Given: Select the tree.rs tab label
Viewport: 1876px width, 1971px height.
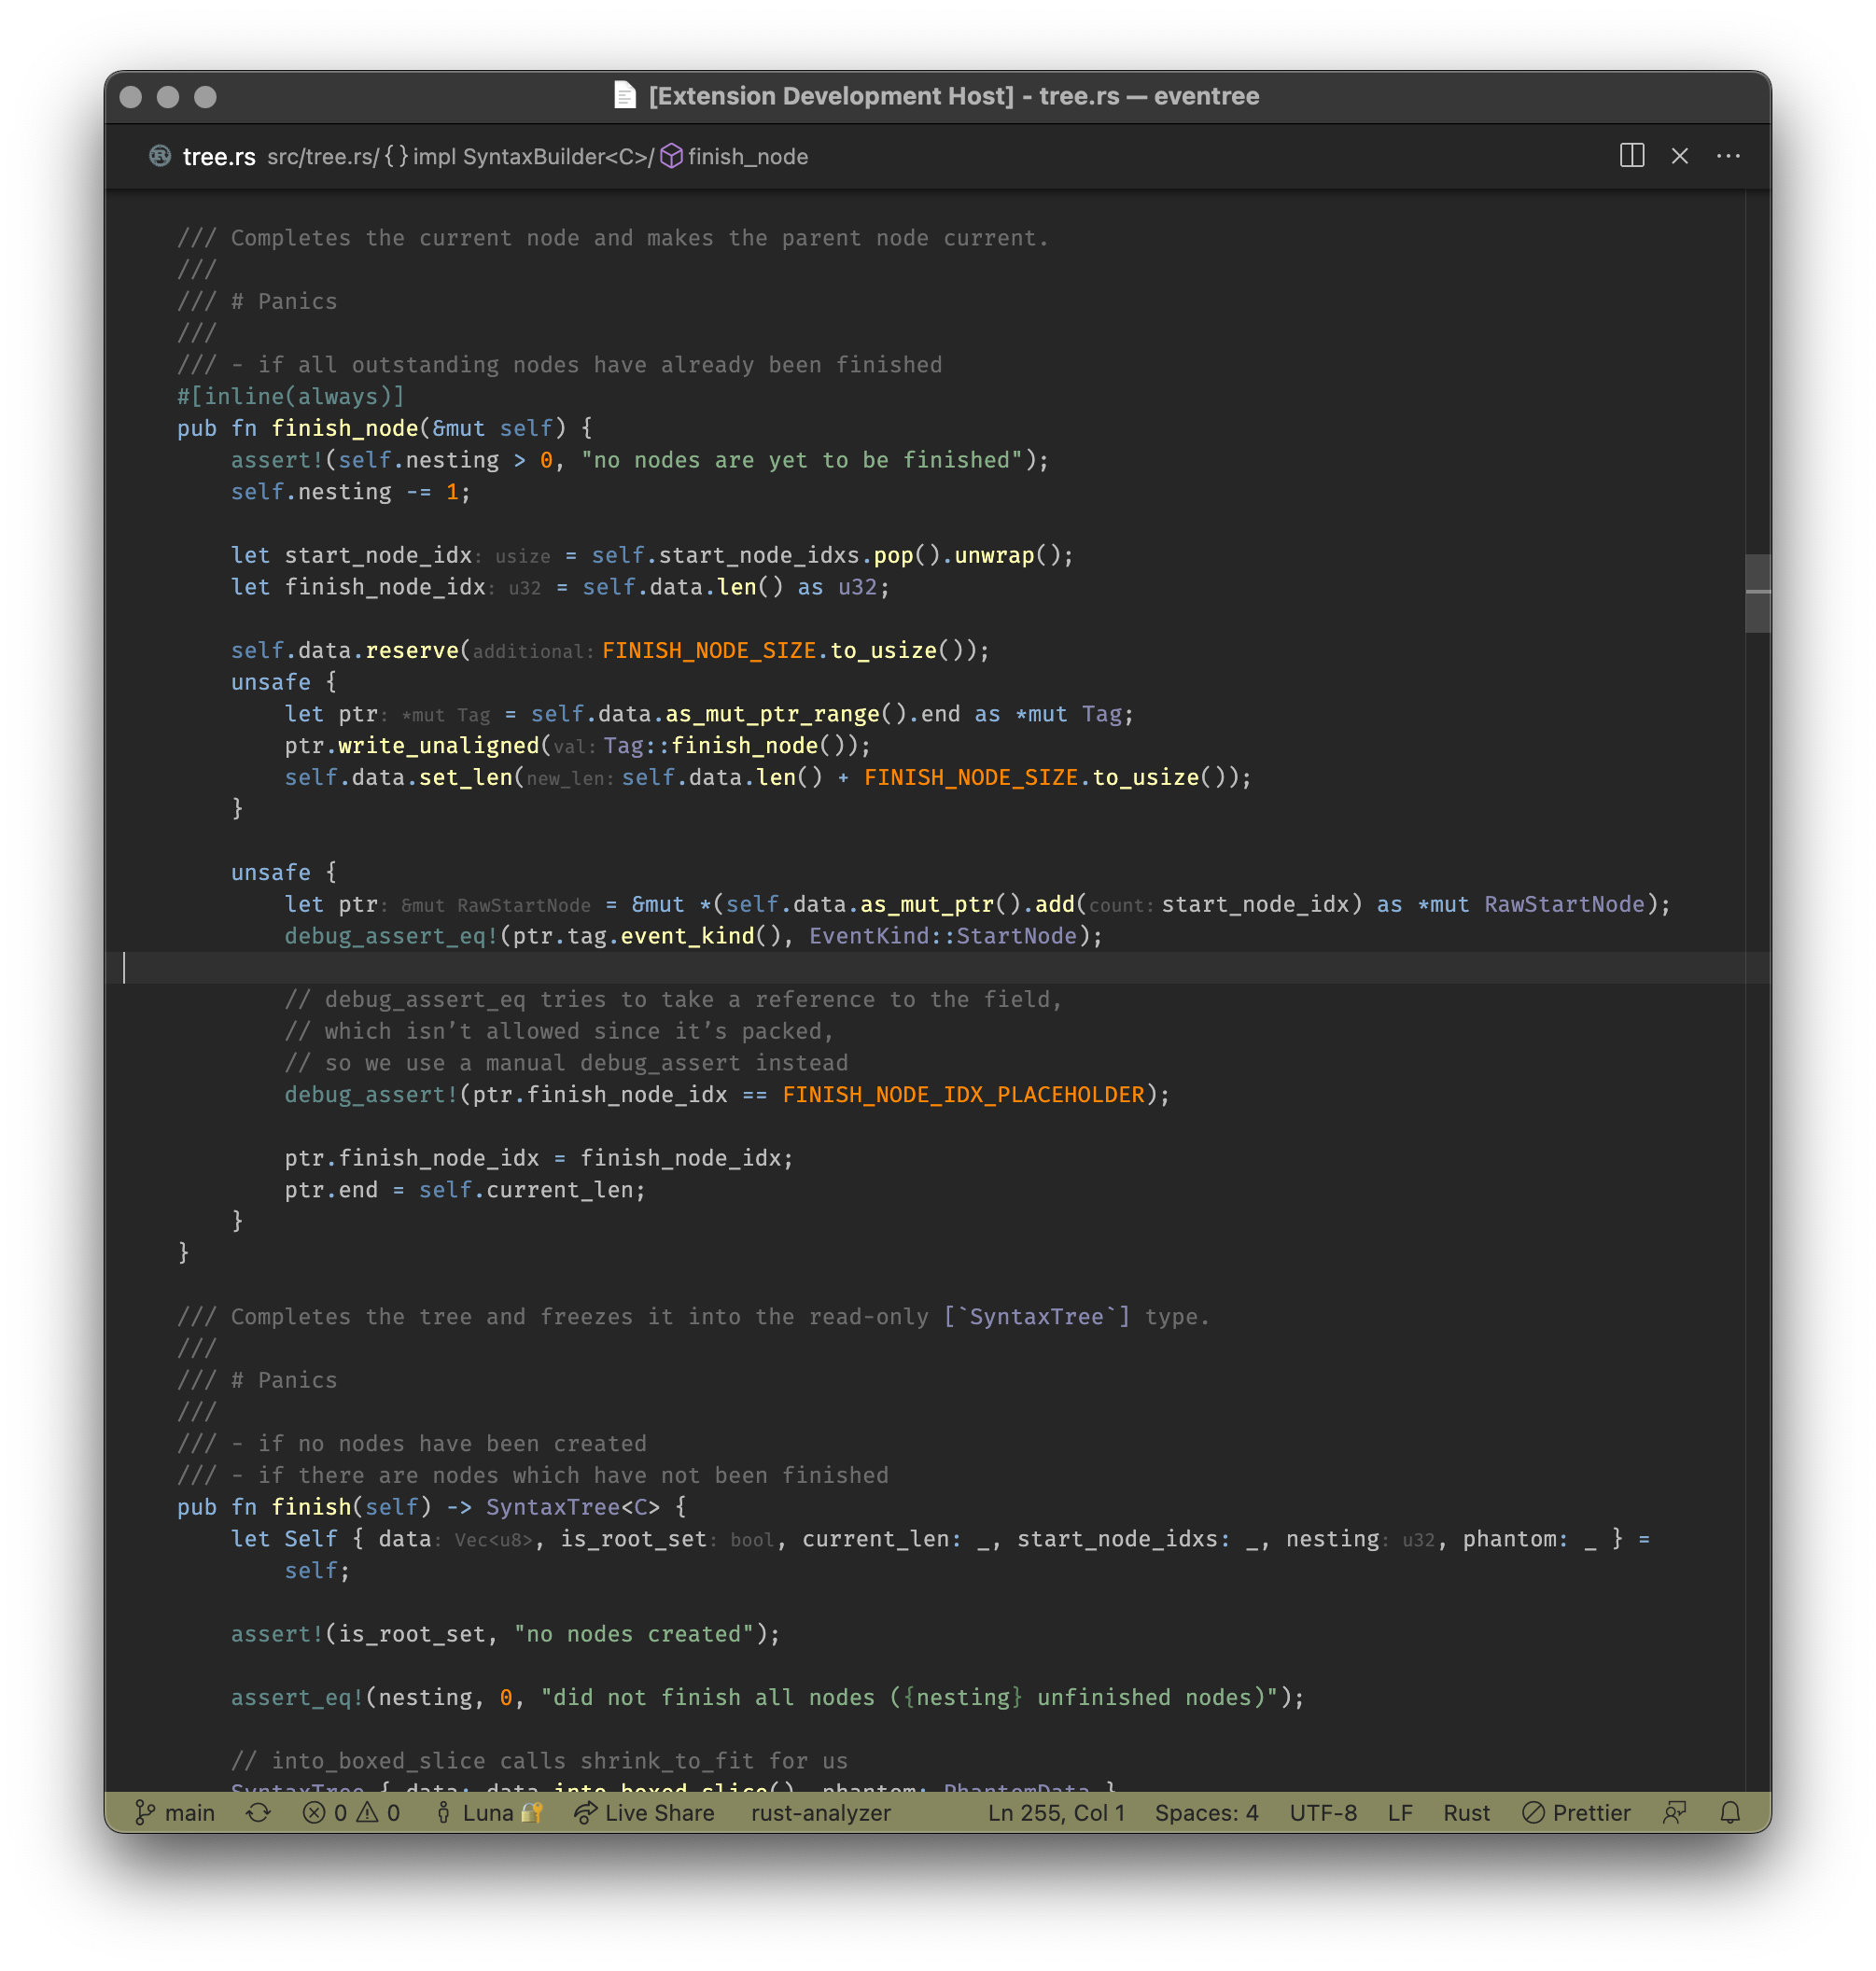Looking at the screenshot, I should tap(218, 157).
